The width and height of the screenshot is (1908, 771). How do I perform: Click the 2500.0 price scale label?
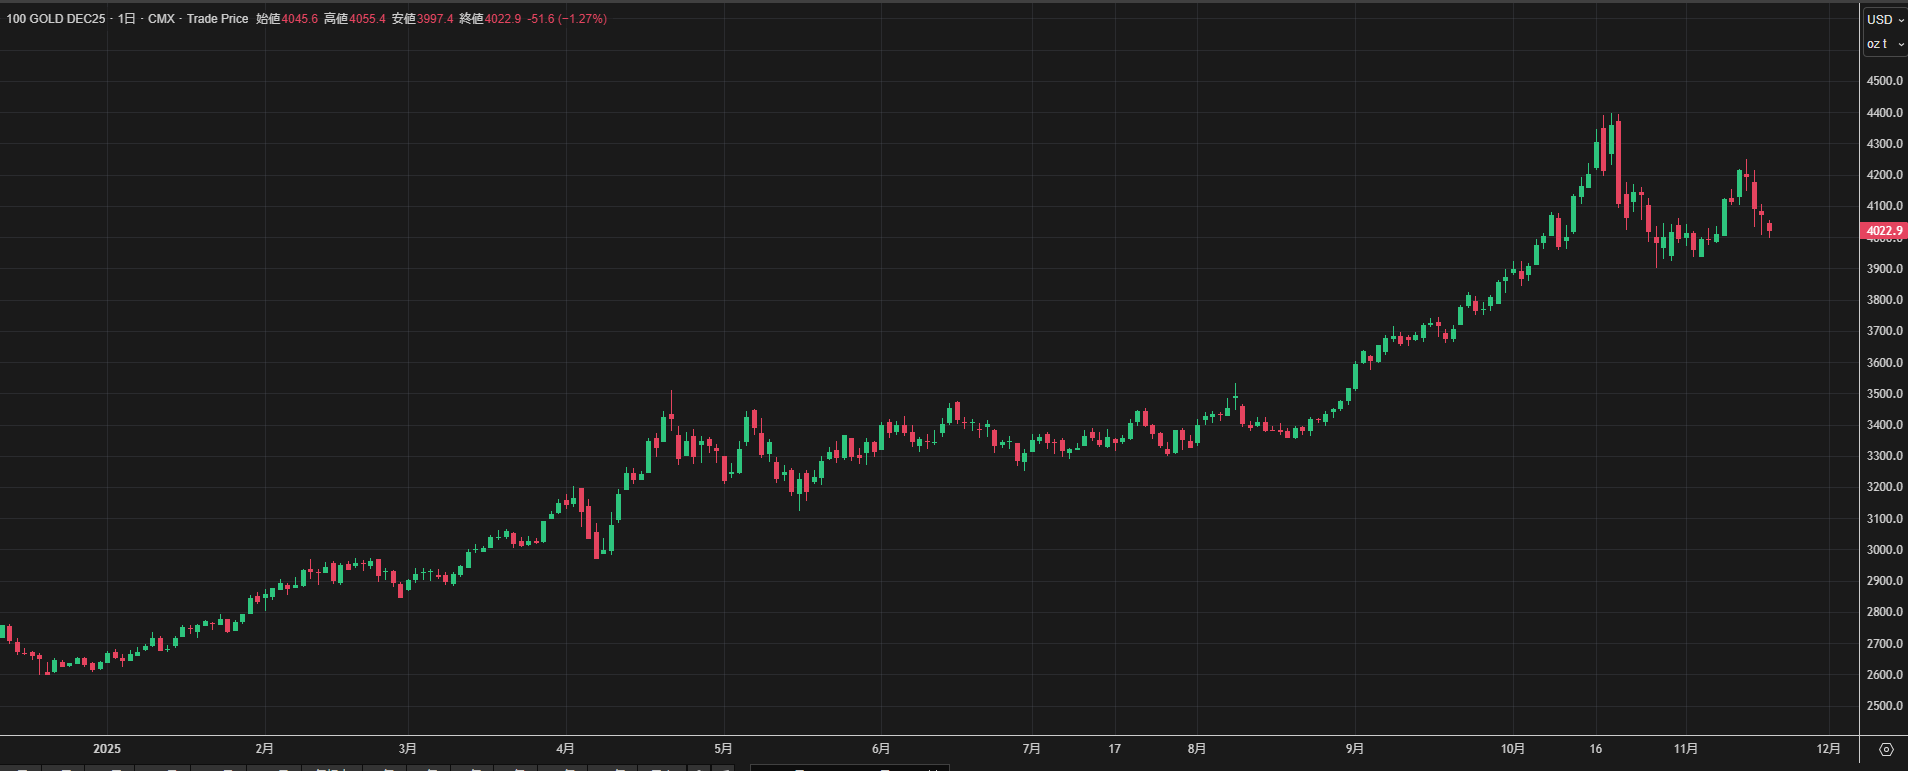coord(1884,706)
